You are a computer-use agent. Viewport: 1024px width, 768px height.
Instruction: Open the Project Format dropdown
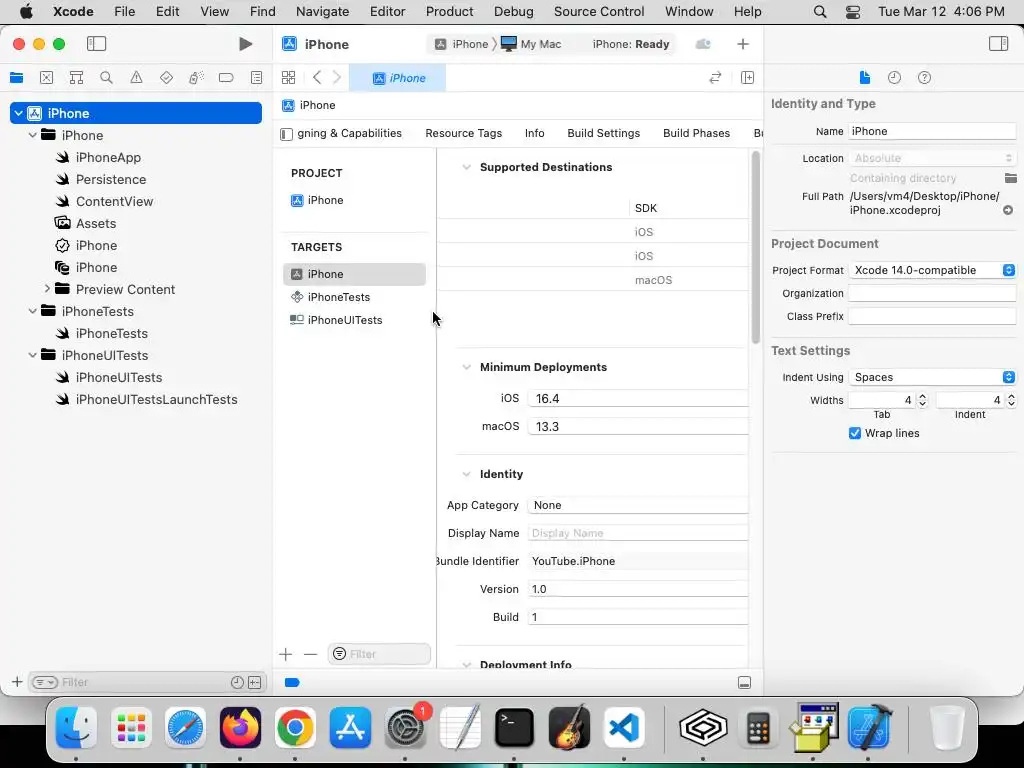932,270
